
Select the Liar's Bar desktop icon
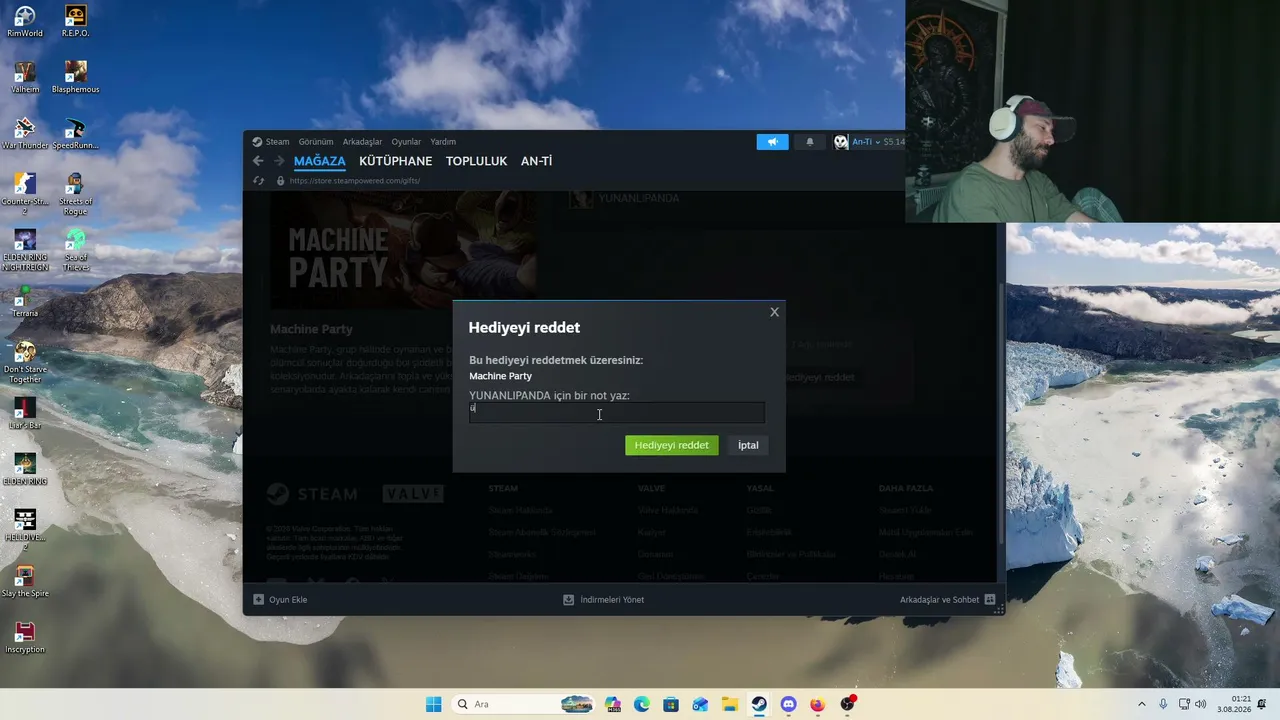pyautogui.click(x=25, y=413)
